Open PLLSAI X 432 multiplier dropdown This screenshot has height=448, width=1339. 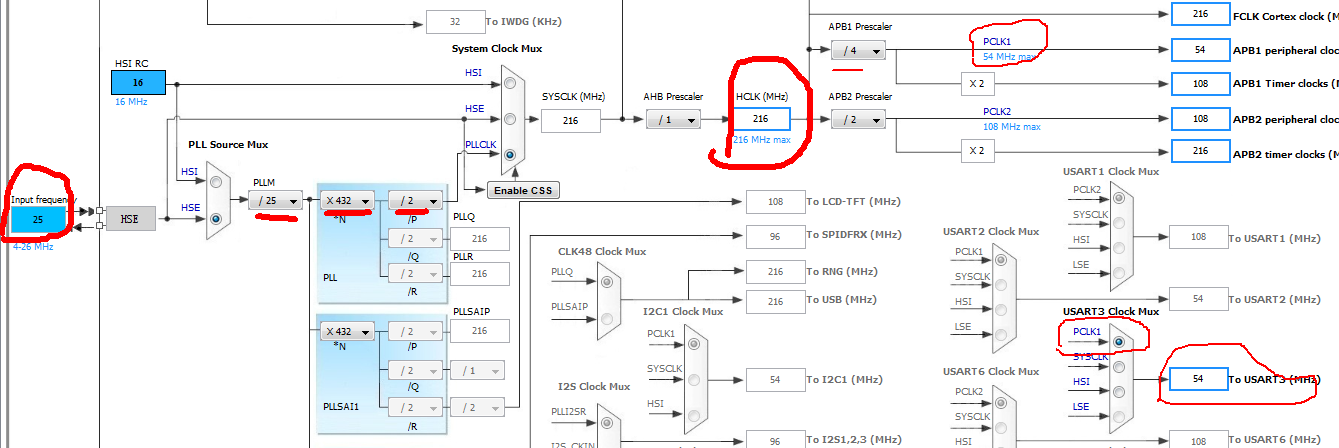pyautogui.click(x=348, y=331)
